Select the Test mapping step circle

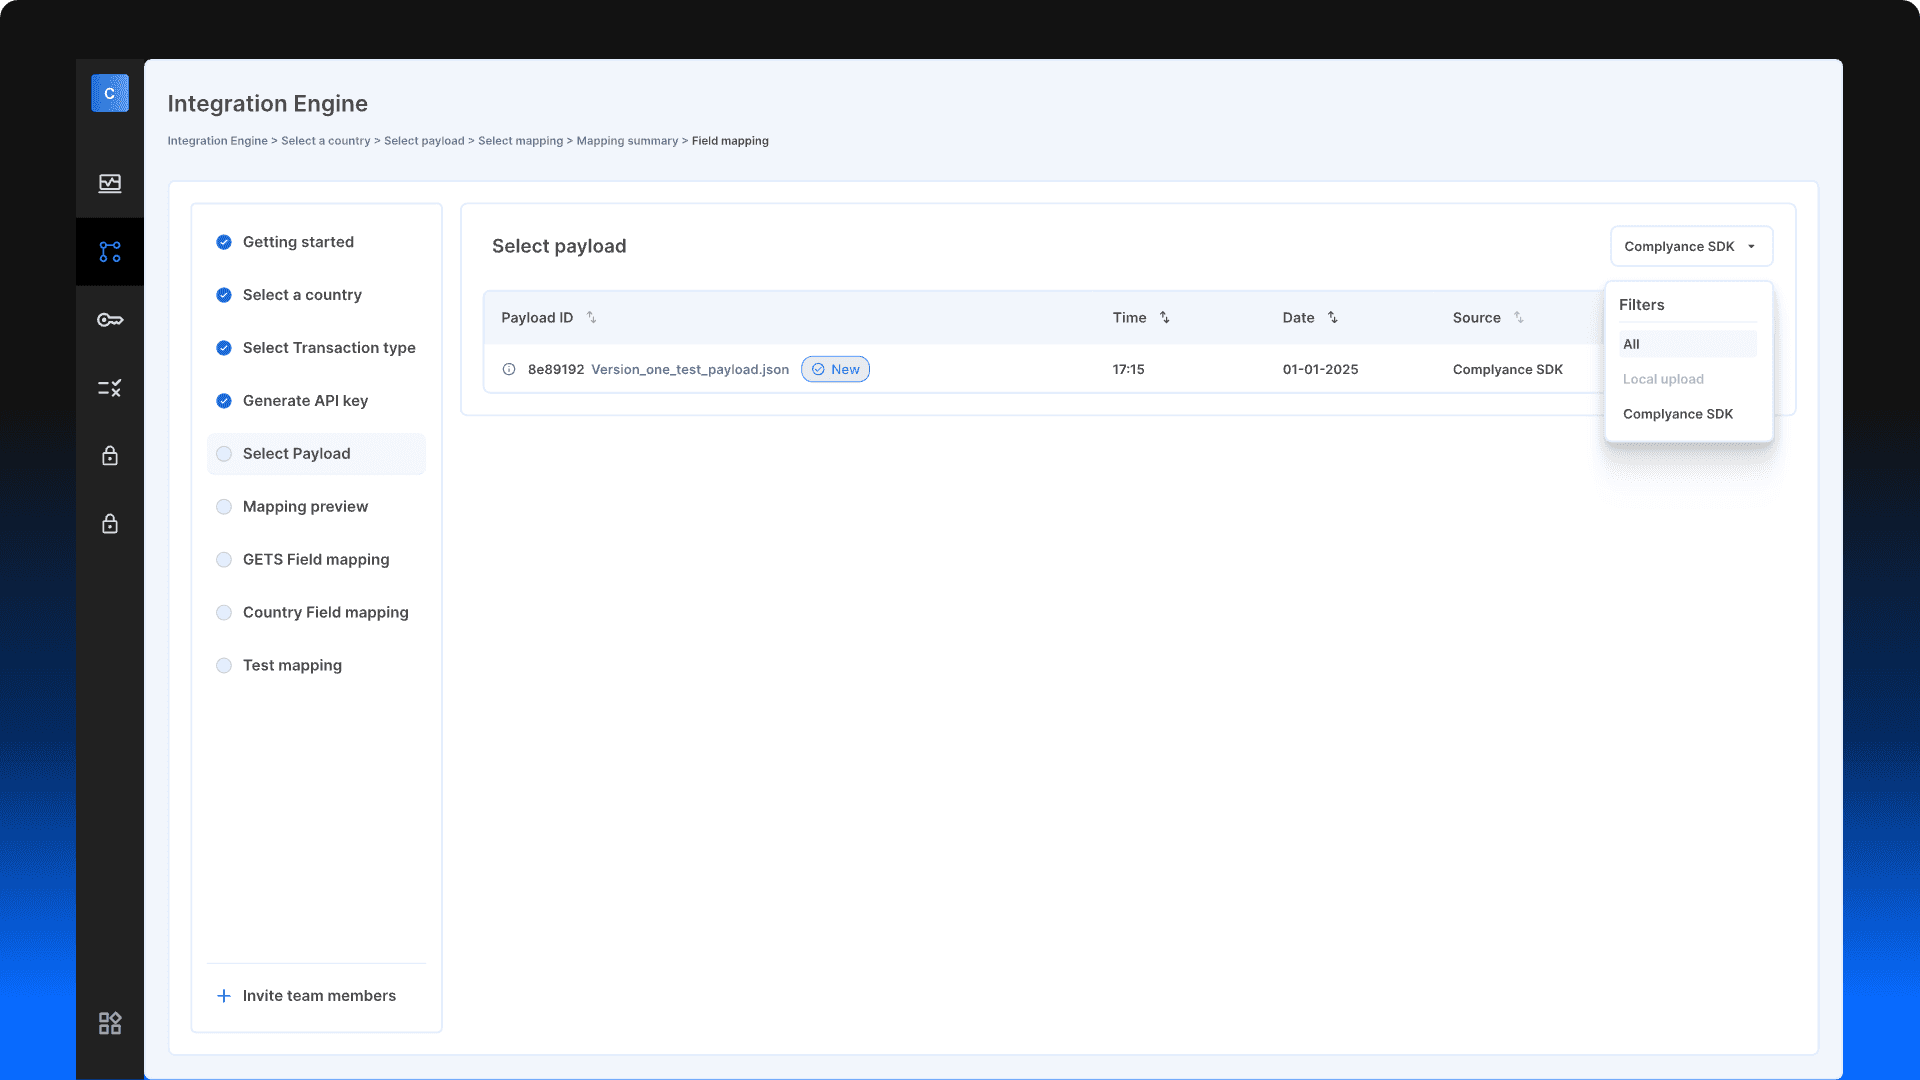[x=224, y=666]
